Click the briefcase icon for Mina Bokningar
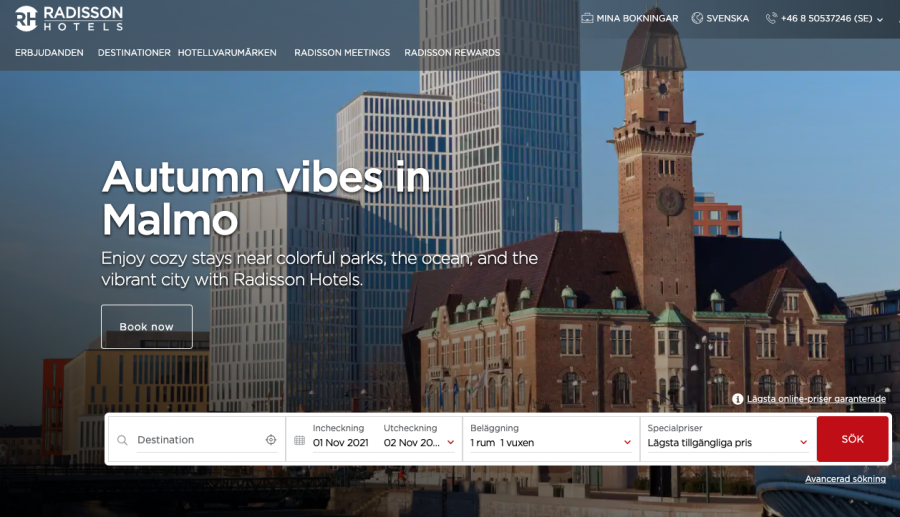The height and width of the screenshot is (517, 900). 587,18
